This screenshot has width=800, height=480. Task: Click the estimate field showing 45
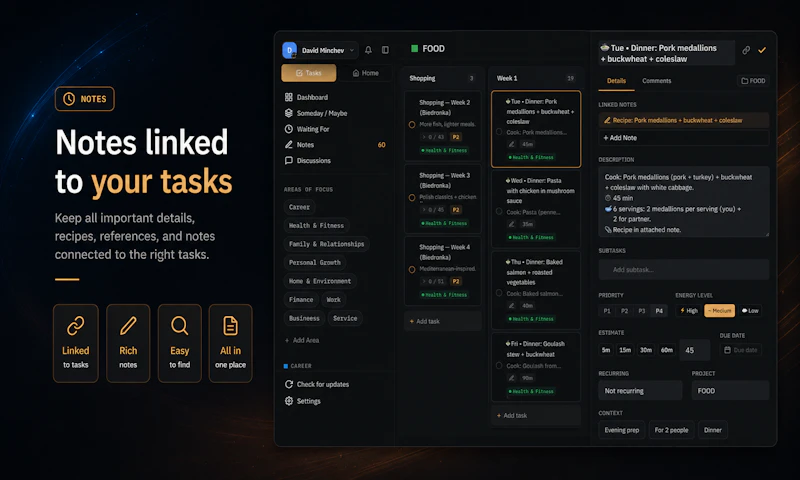[x=694, y=350]
